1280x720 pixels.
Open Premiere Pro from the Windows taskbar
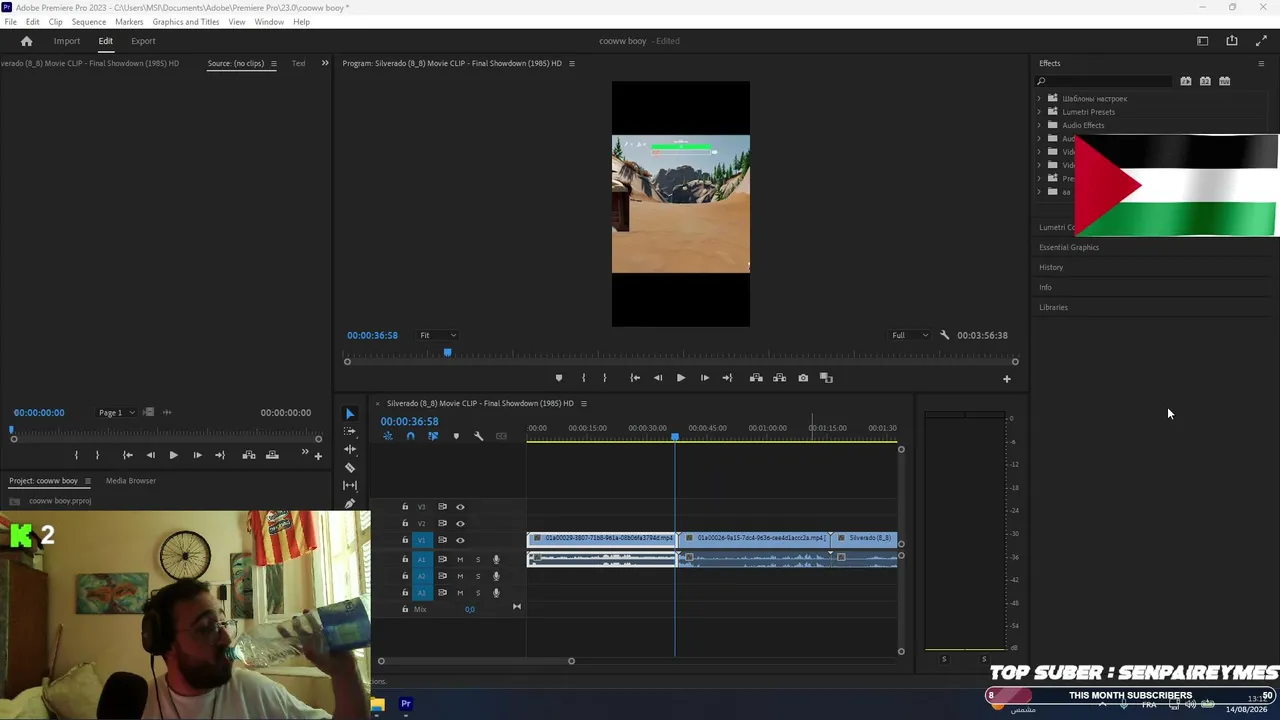click(406, 704)
